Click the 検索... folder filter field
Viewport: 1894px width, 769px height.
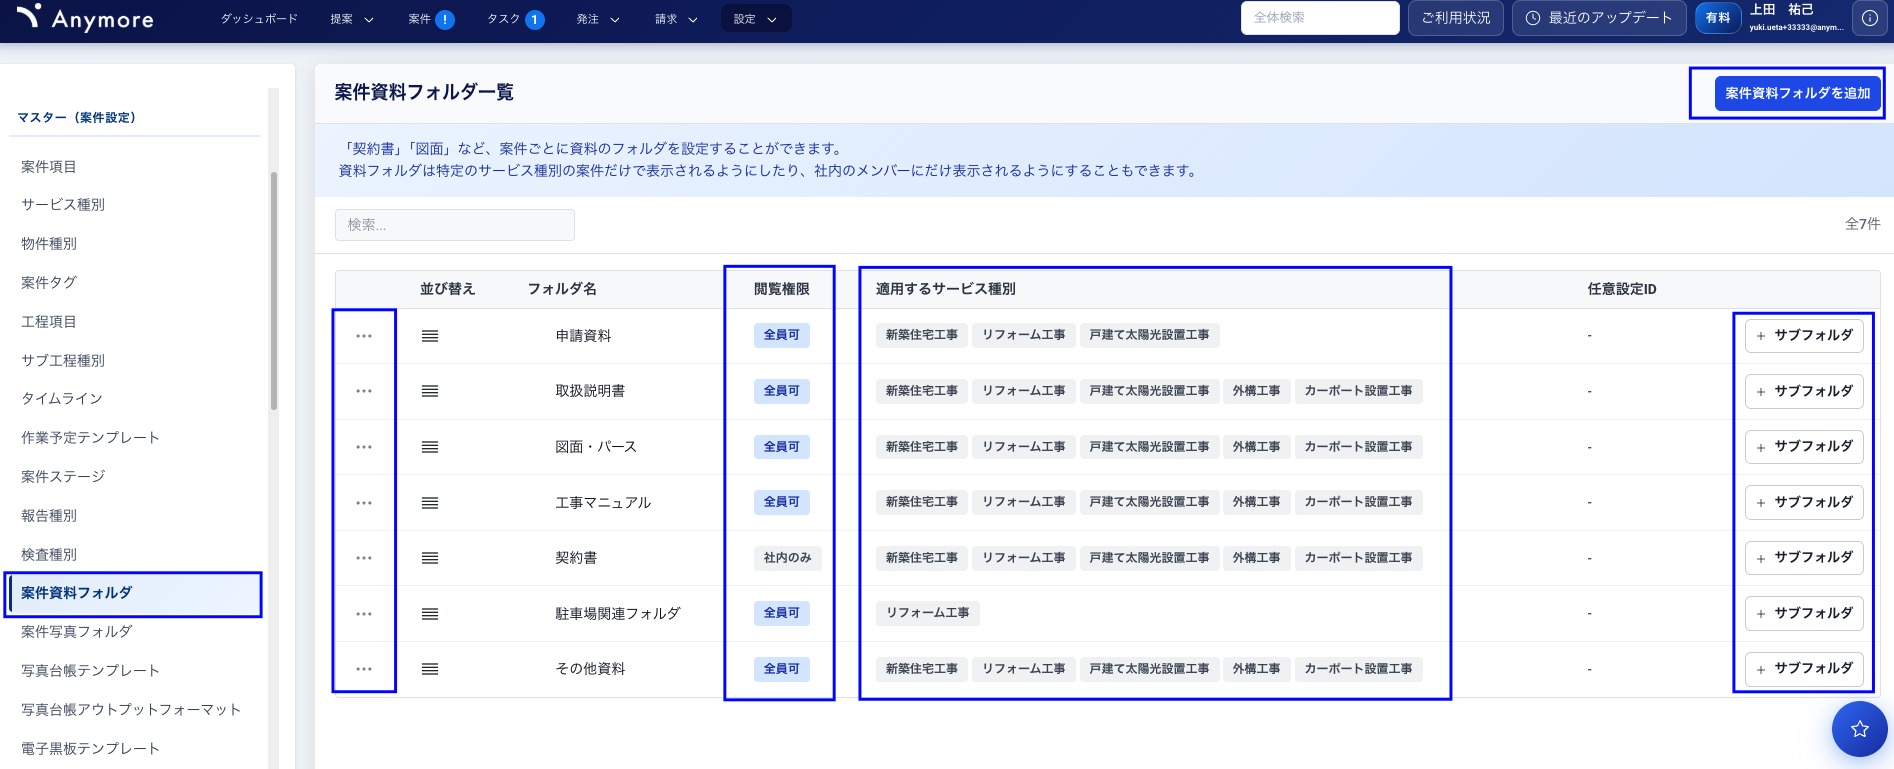[455, 225]
